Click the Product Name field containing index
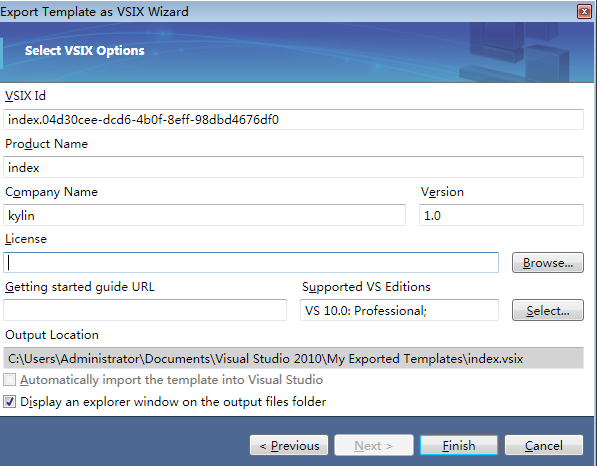597x466 pixels. 293,167
